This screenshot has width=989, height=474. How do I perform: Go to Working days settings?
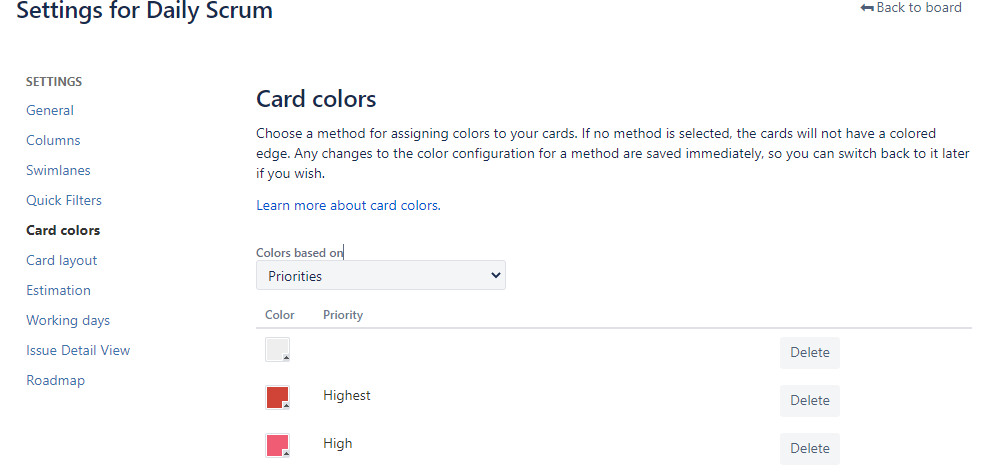click(68, 320)
